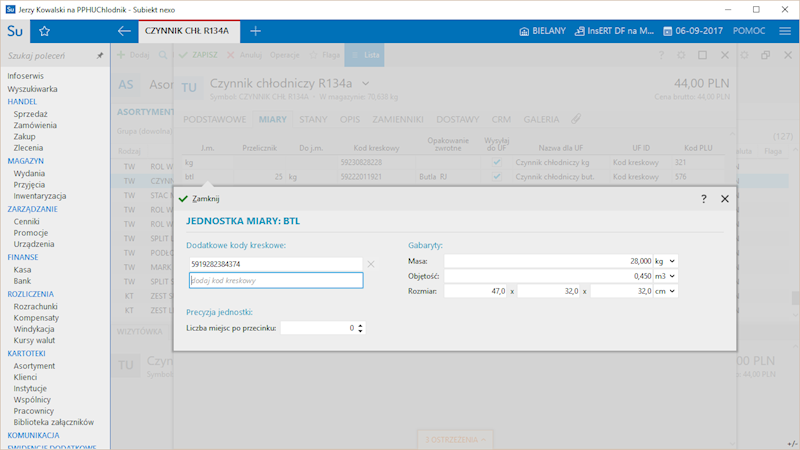This screenshot has height=450, width=800.
Task: Expand the 3 OSTRZEŻENIA warnings panel
Action: coord(455,439)
